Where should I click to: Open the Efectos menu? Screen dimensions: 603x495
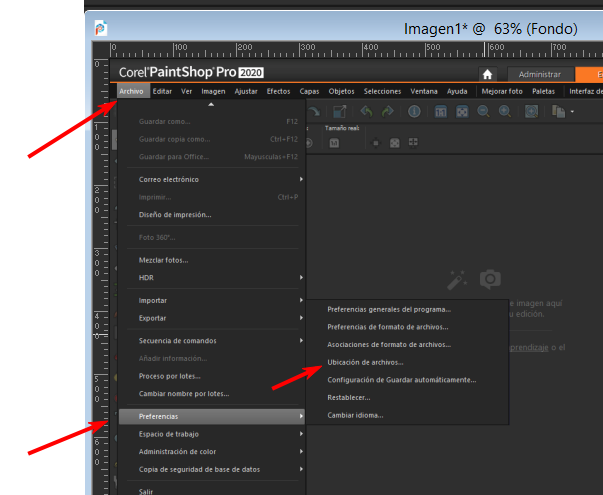point(278,91)
